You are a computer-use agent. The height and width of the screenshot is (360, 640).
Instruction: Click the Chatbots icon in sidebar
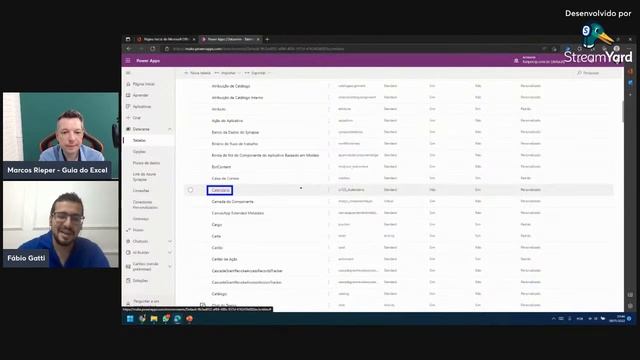[x=128, y=241]
